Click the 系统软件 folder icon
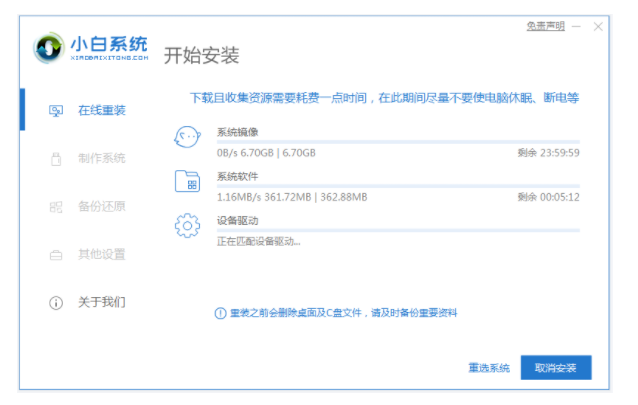 (187, 181)
